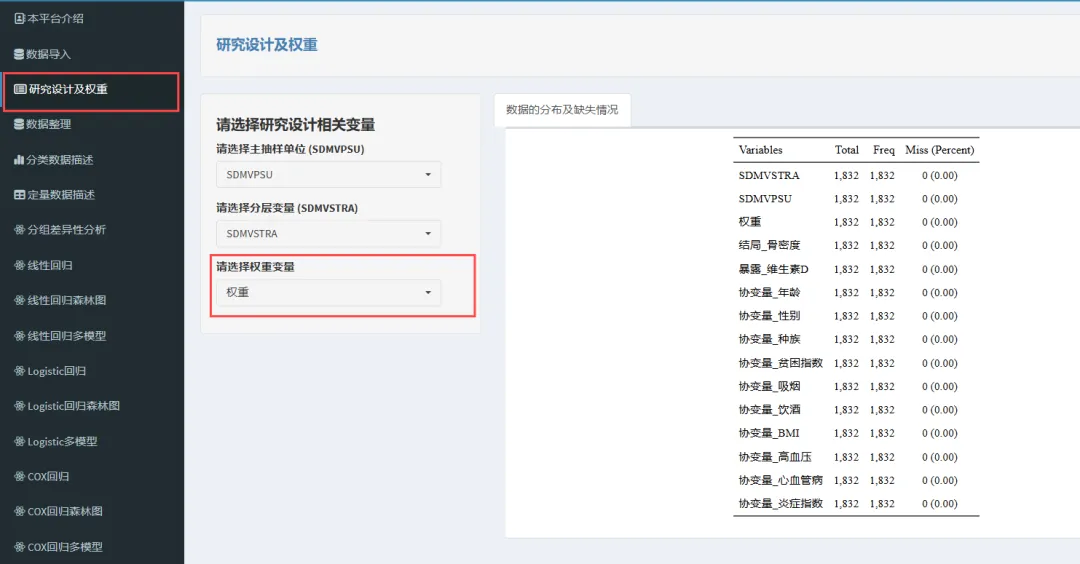Click the 分组差异性分析 icon
The width and height of the screenshot is (1080, 564).
19,230
